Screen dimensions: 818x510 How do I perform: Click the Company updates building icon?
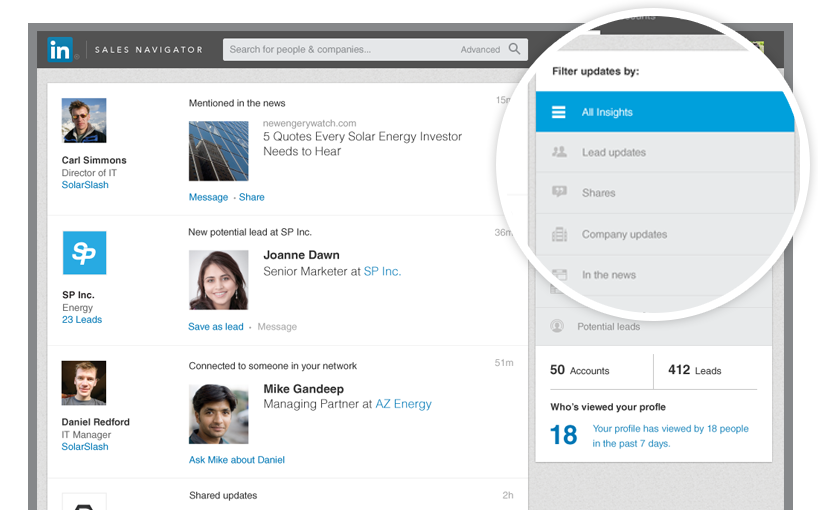tap(559, 234)
